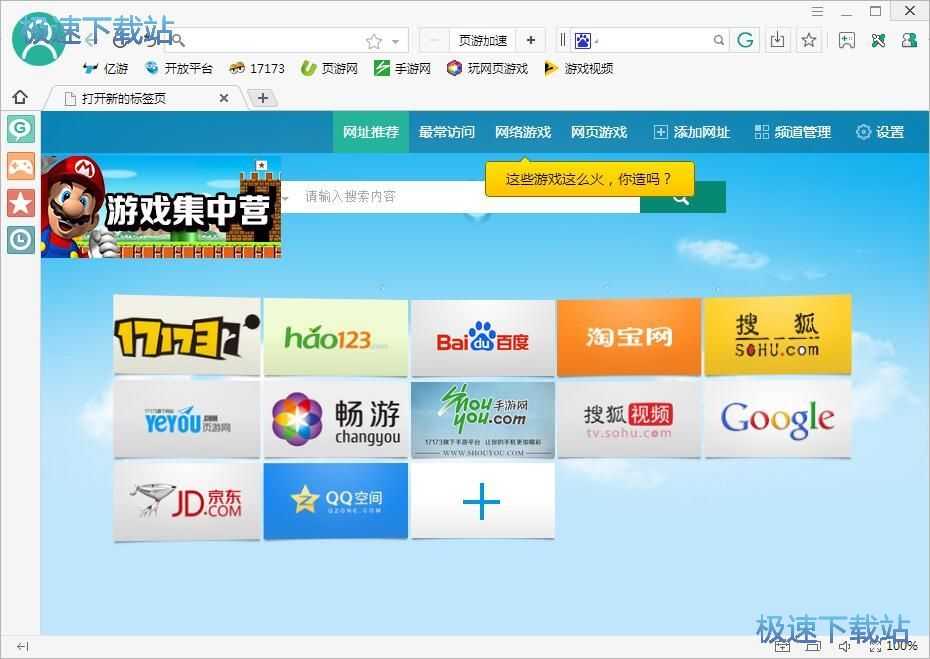Open the QQ空间 site tile

336,501
